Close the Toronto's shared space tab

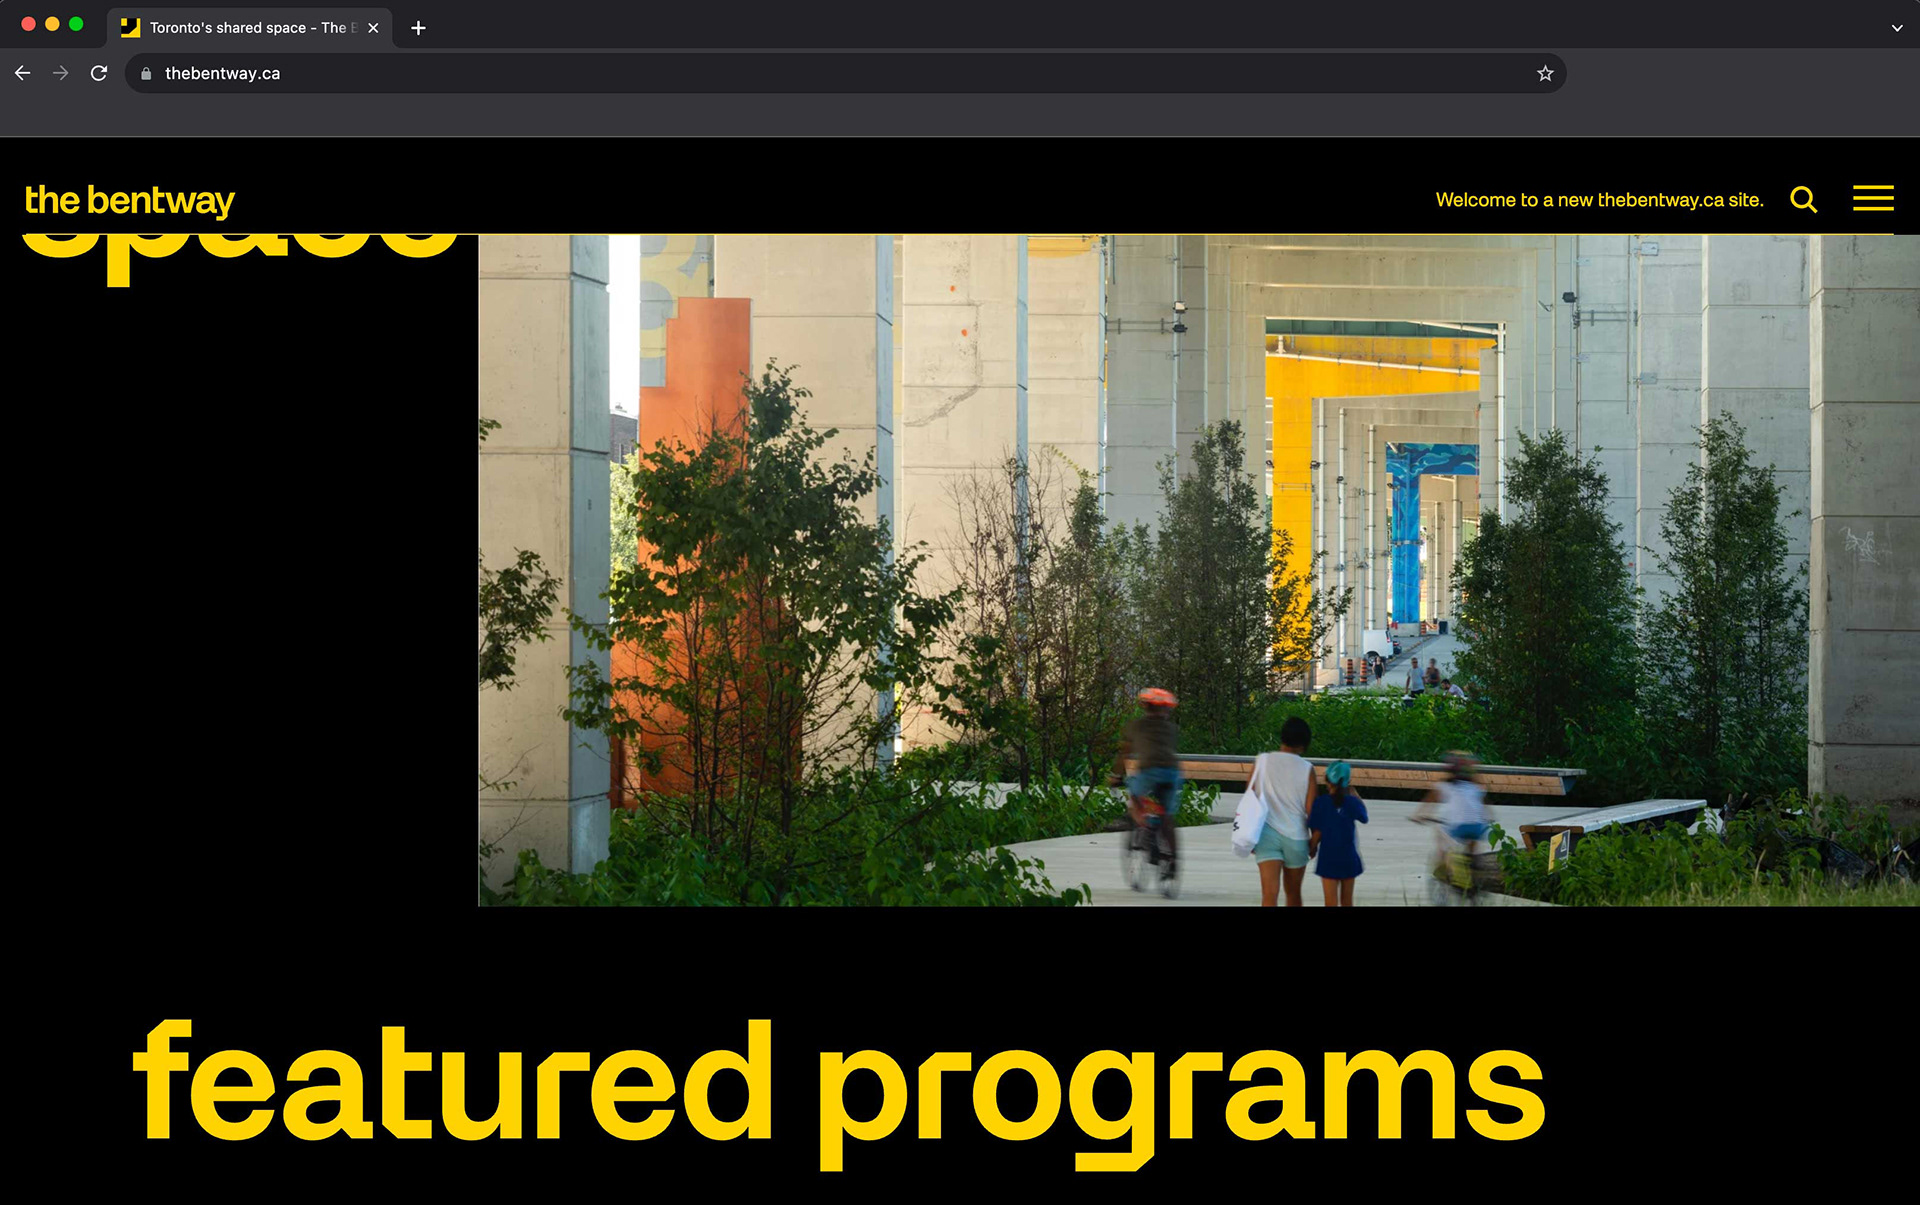click(373, 28)
